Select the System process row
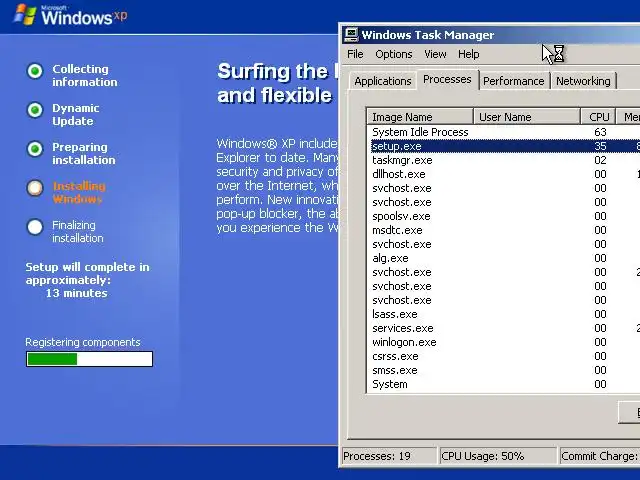Viewport: 640px width, 480px height. (504, 384)
